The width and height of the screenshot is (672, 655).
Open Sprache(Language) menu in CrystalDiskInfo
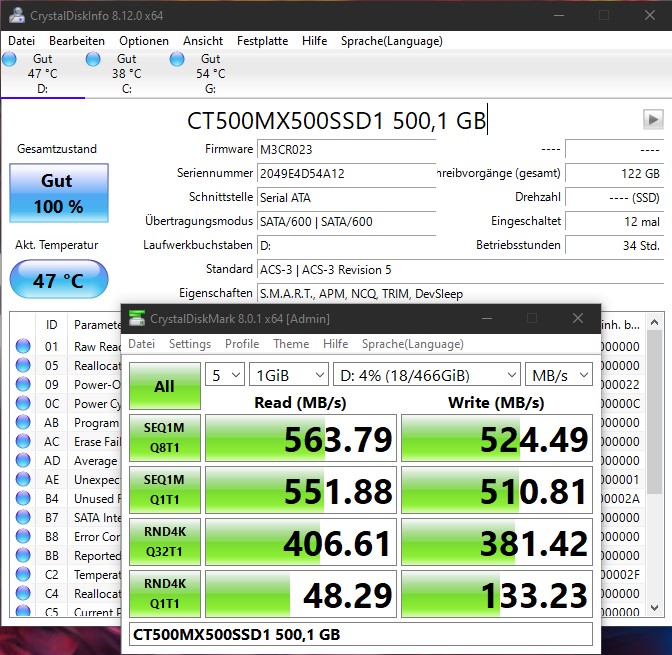click(x=392, y=41)
